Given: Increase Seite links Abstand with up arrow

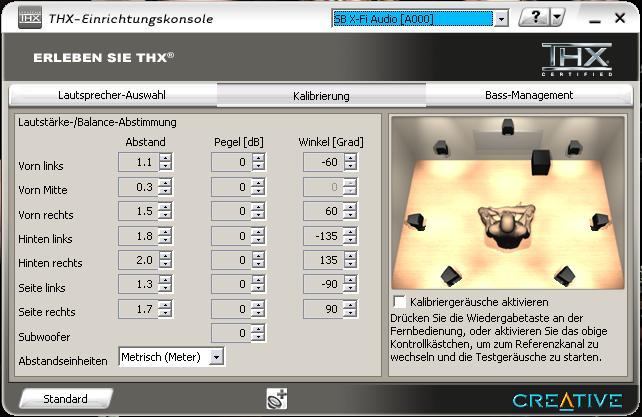Looking at the screenshot, I should click(165, 279).
